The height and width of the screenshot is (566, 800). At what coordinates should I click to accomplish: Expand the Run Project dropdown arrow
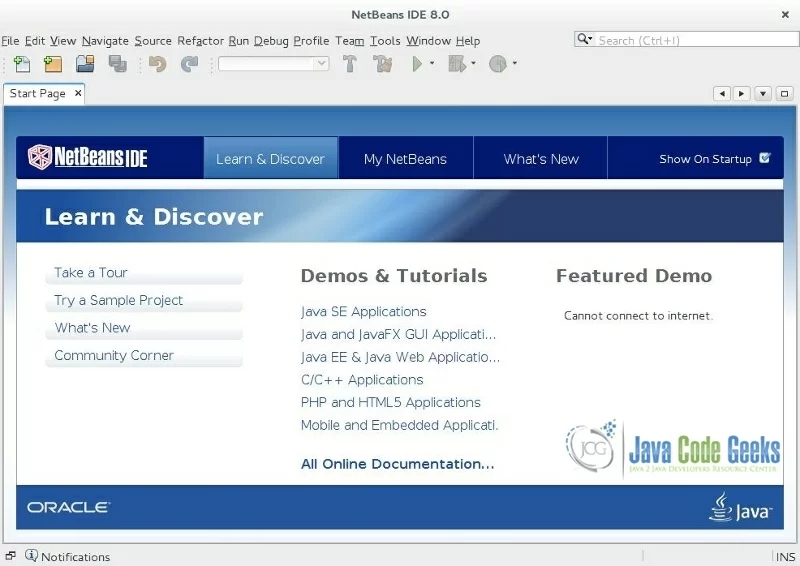click(x=432, y=63)
